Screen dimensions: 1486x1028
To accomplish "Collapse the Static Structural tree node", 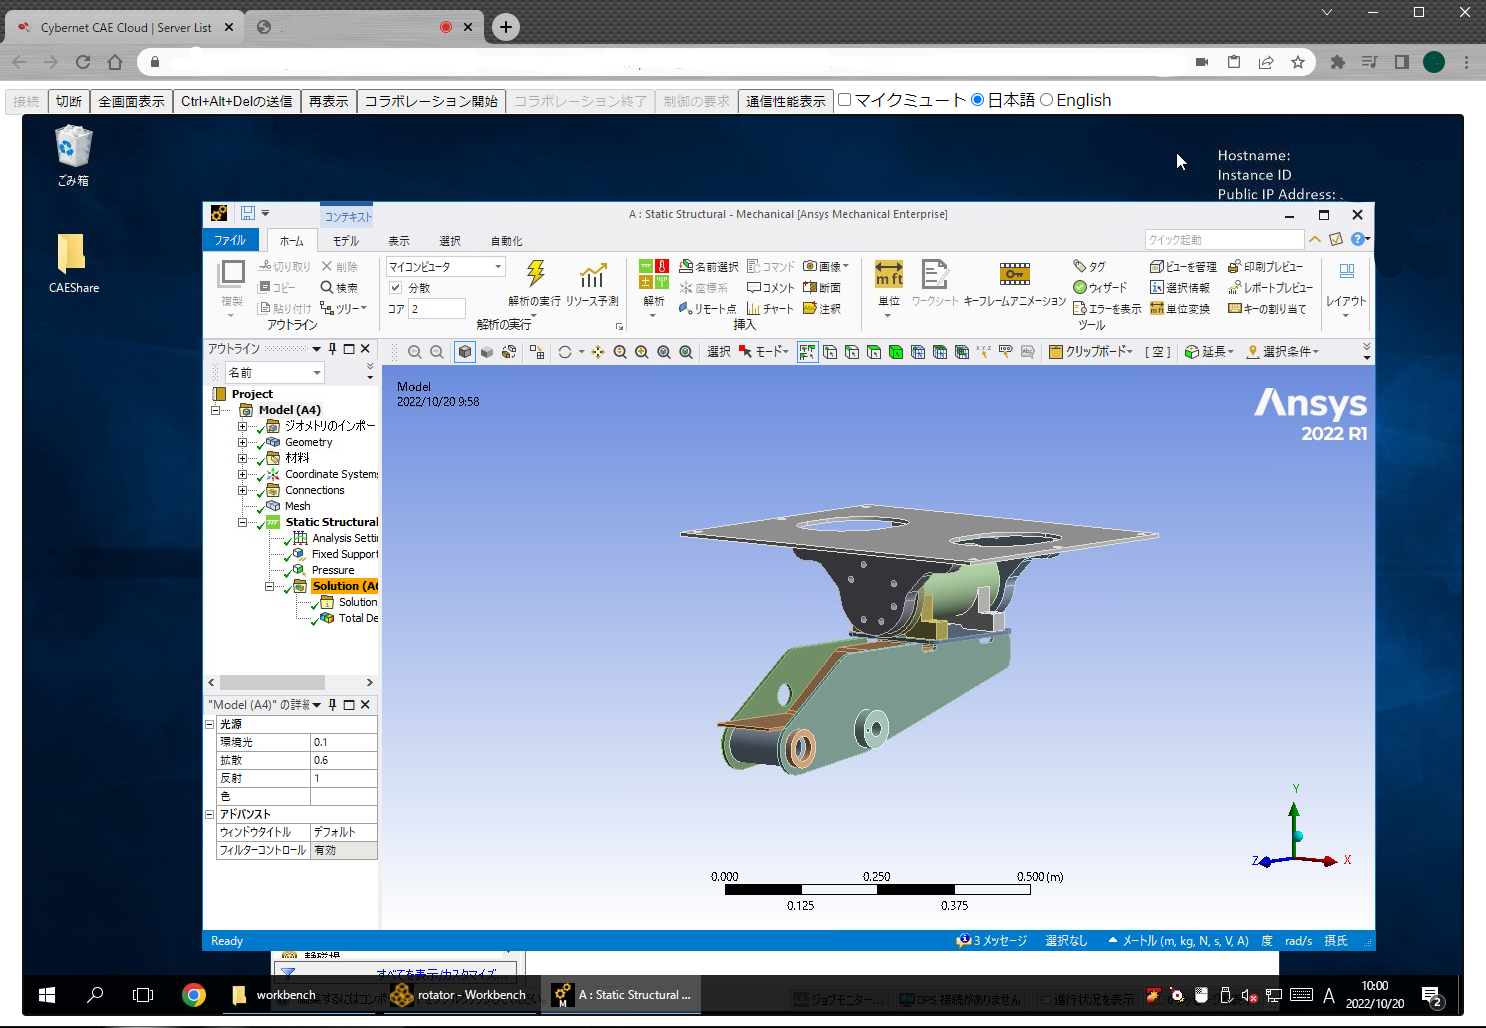I will pyautogui.click(x=242, y=522).
